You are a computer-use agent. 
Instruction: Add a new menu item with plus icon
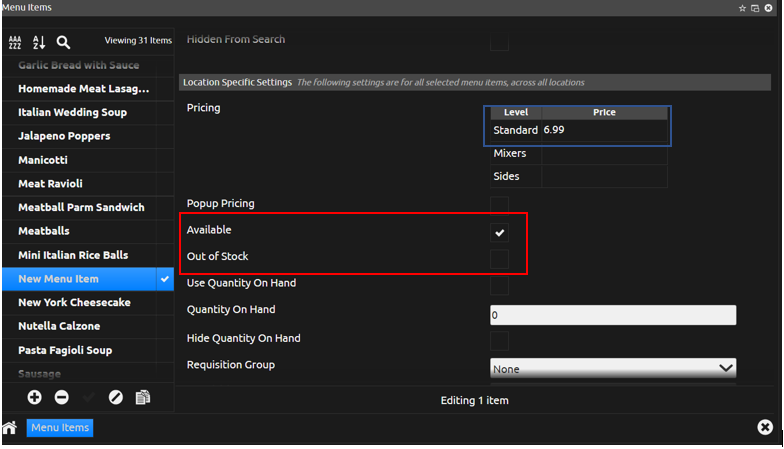(x=34, y=398)
